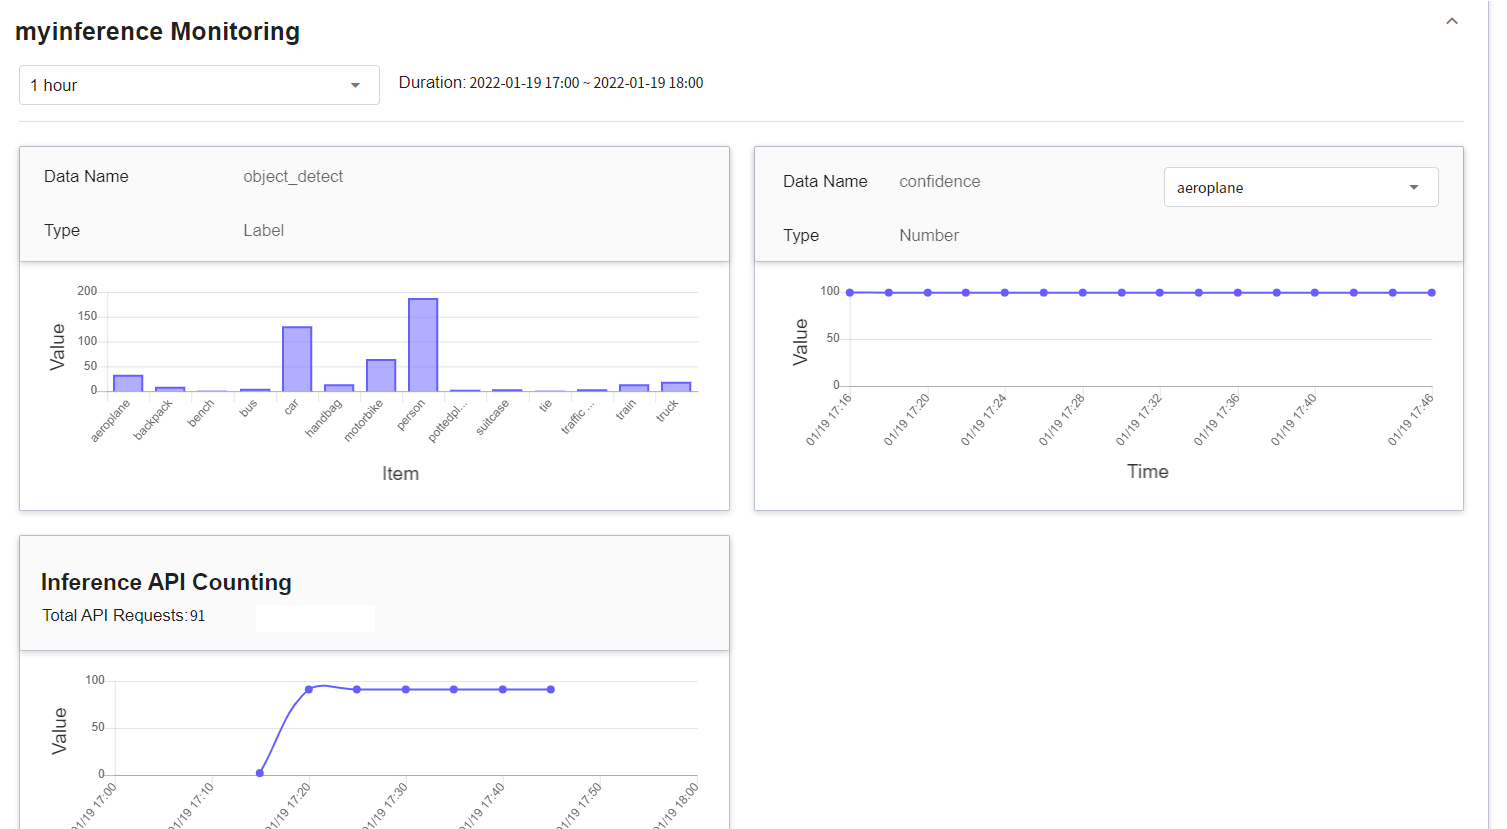Click the first data point in confidence chart
The image size is (1507, 829).
850,292
